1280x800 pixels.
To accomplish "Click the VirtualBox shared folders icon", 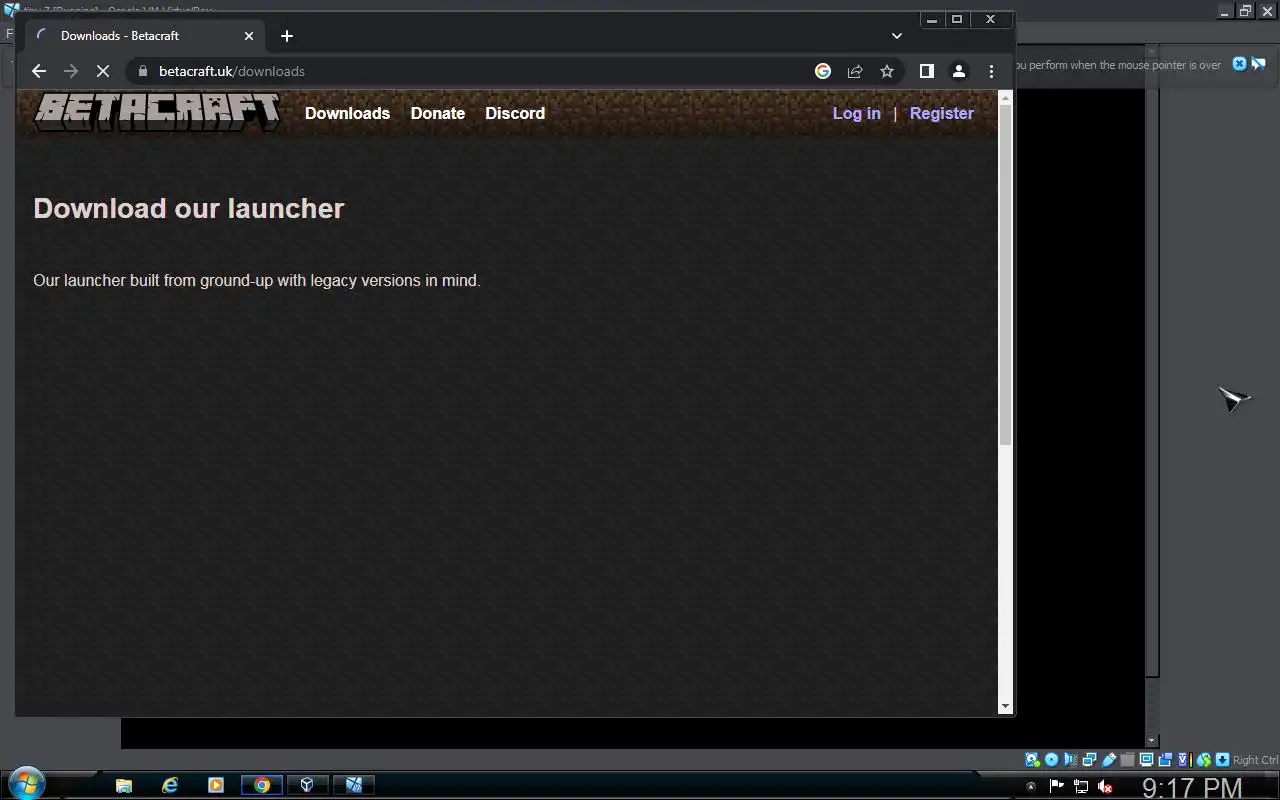I will point(1128,760).
